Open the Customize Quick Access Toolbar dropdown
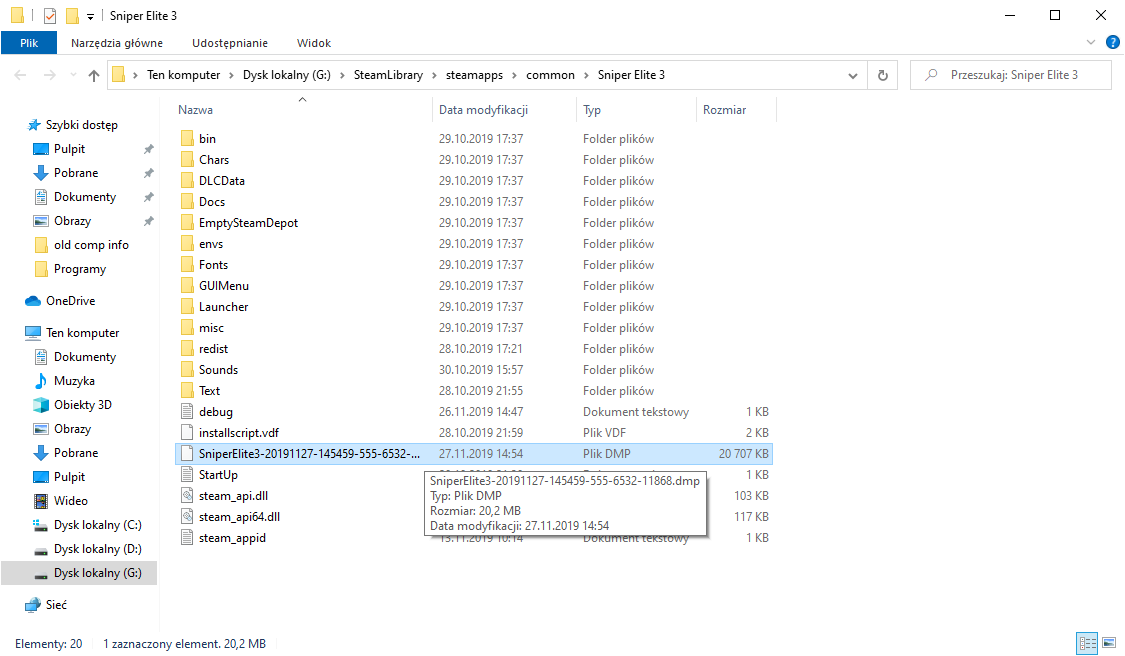 tap(90, 16)
